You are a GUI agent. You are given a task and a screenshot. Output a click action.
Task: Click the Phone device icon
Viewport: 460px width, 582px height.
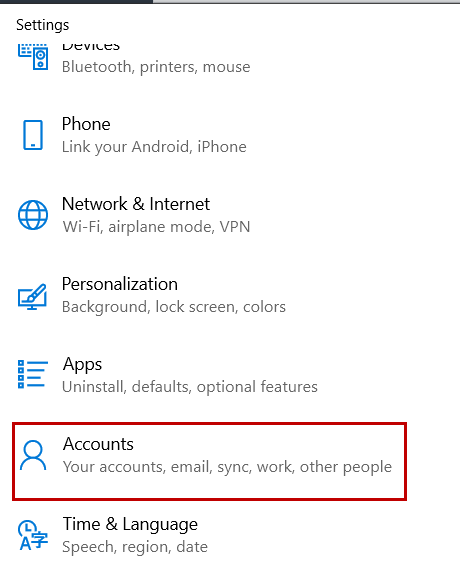[33, 135]
